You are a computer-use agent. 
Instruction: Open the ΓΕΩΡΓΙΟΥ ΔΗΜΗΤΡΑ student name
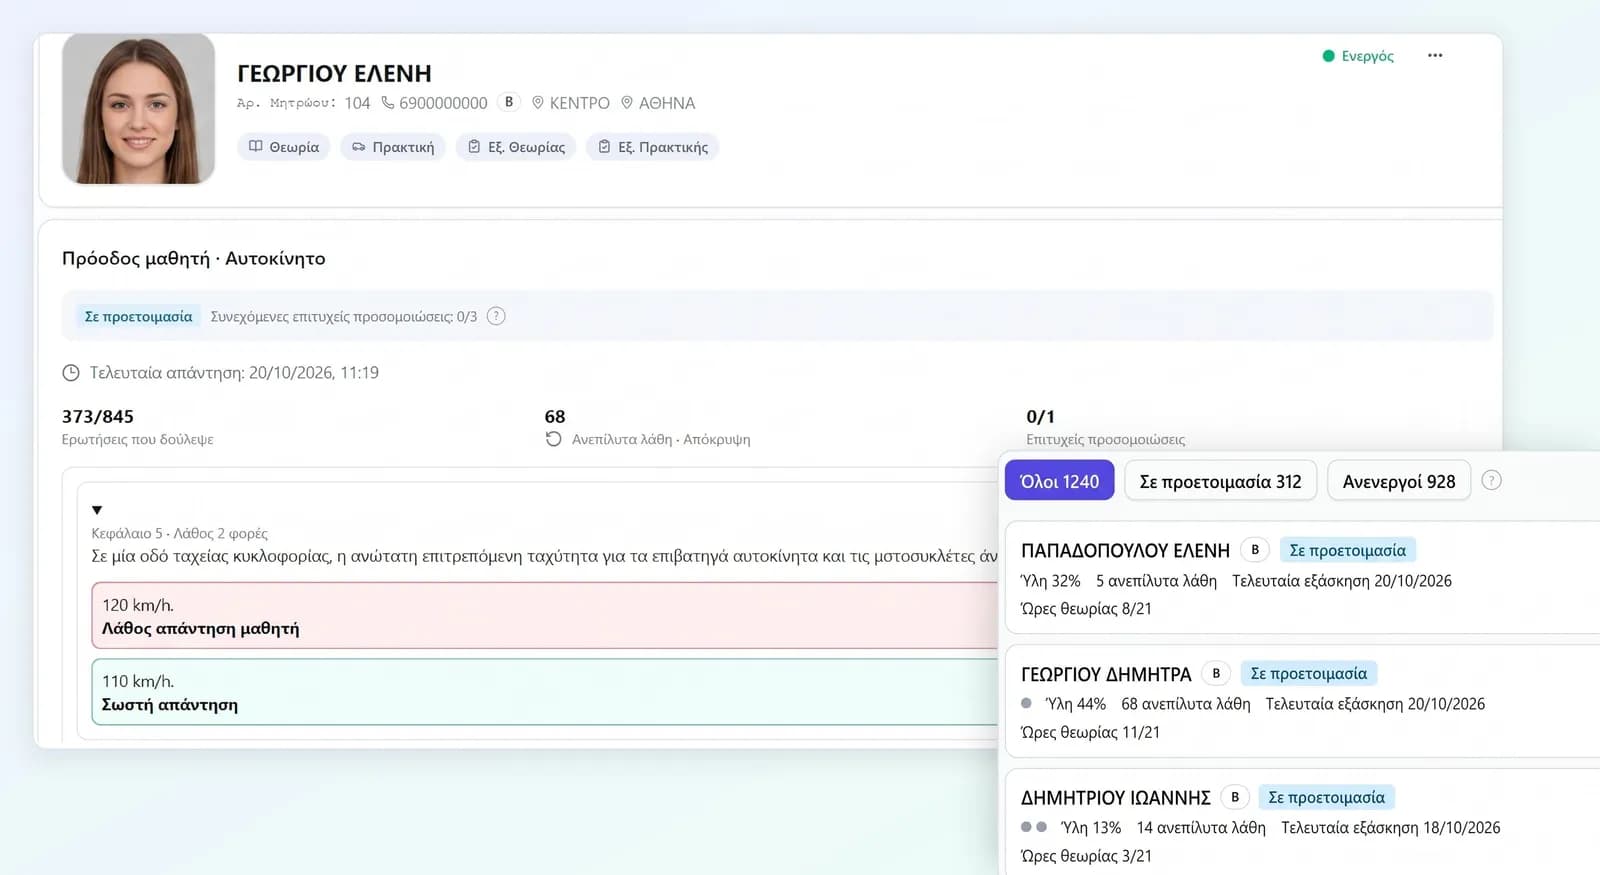[x=1106, y=675]
